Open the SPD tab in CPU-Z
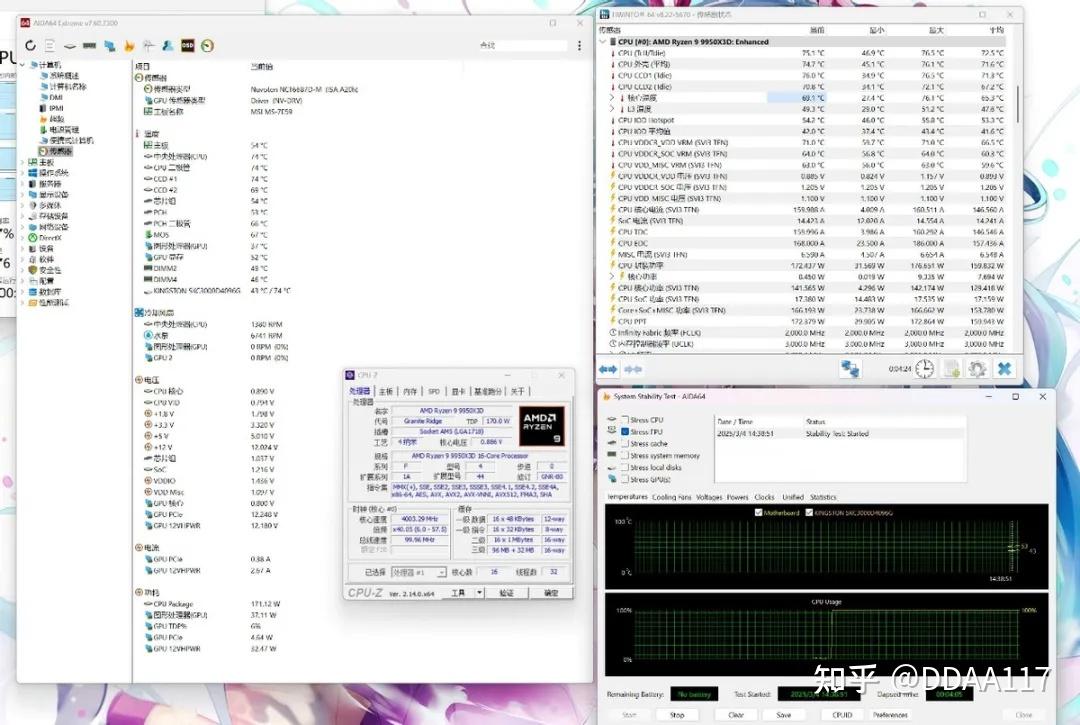 pyautogui.click(x=434, y=391)
